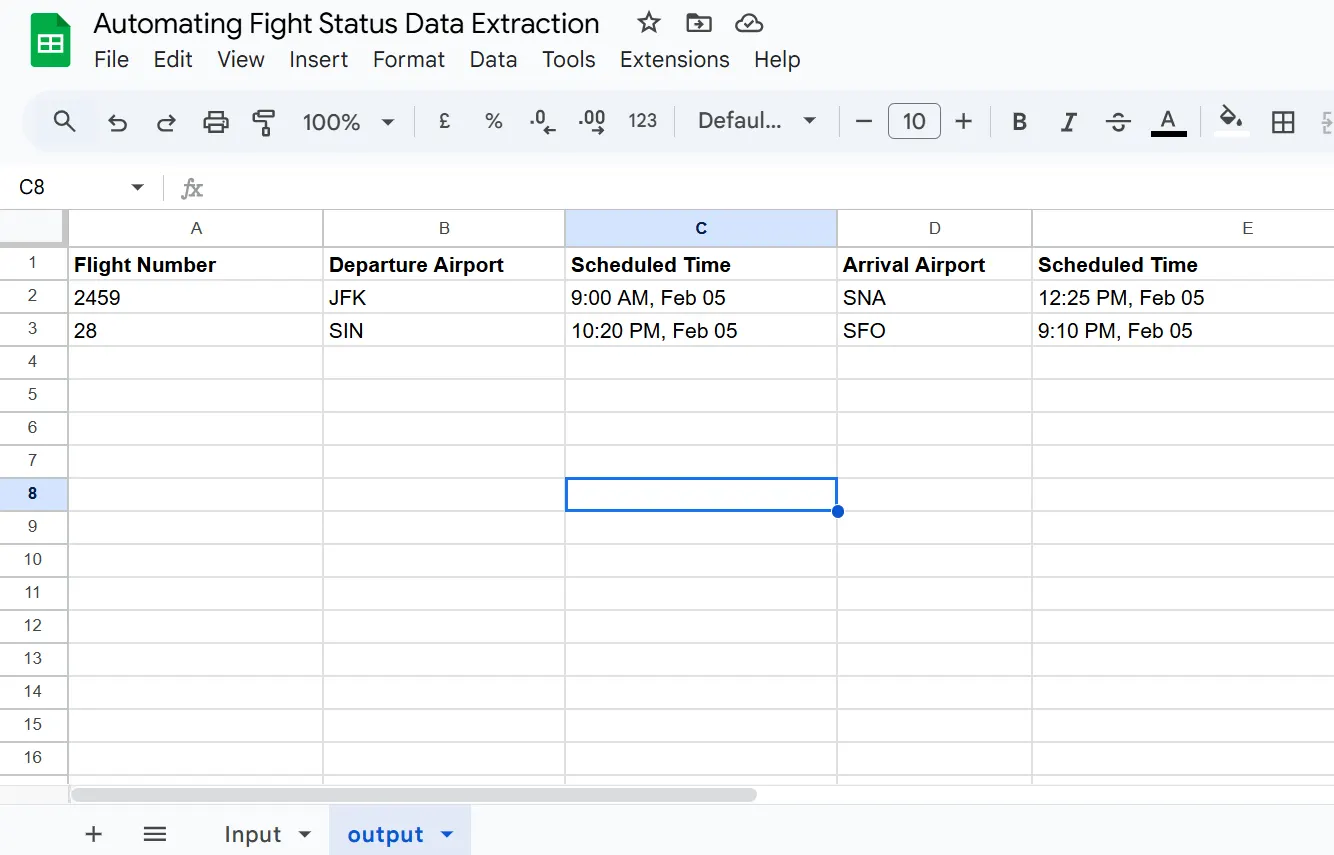1334x855 pixels.
Task: Open the Help menu
Action: click(777, 60)
